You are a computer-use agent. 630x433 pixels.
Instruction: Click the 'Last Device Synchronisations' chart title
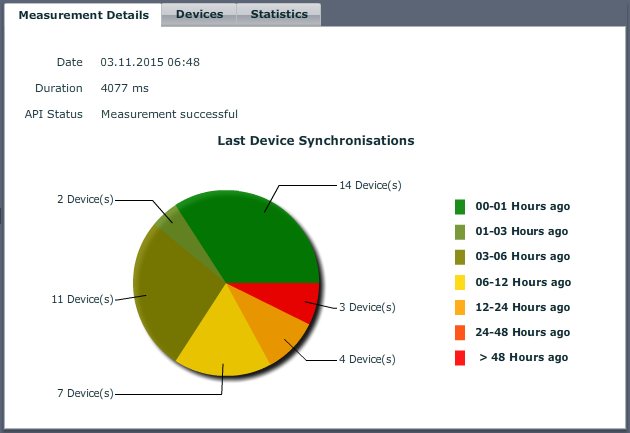coord(316,141)
